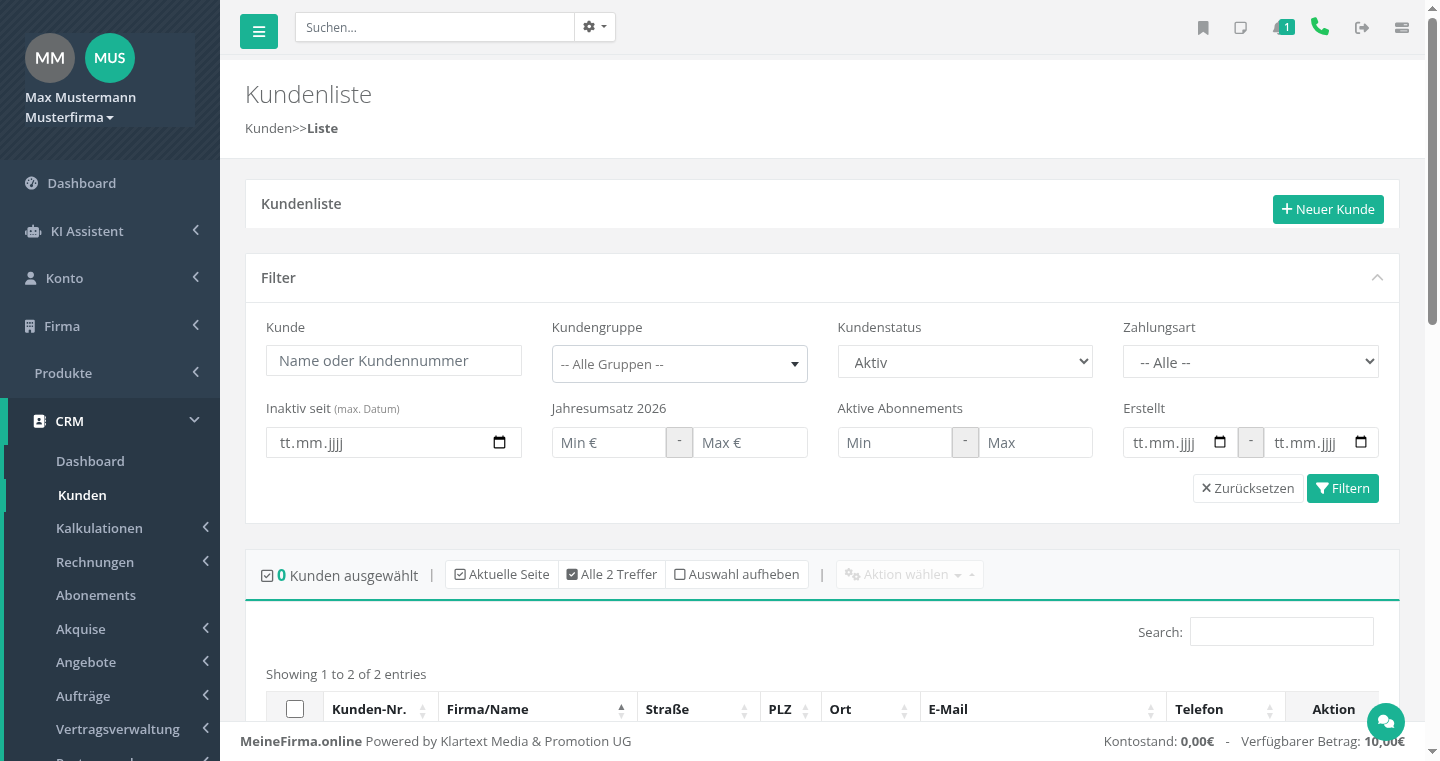1440x761 pixels.
Task: Sort table by Straße column
Action: [699, 709]
